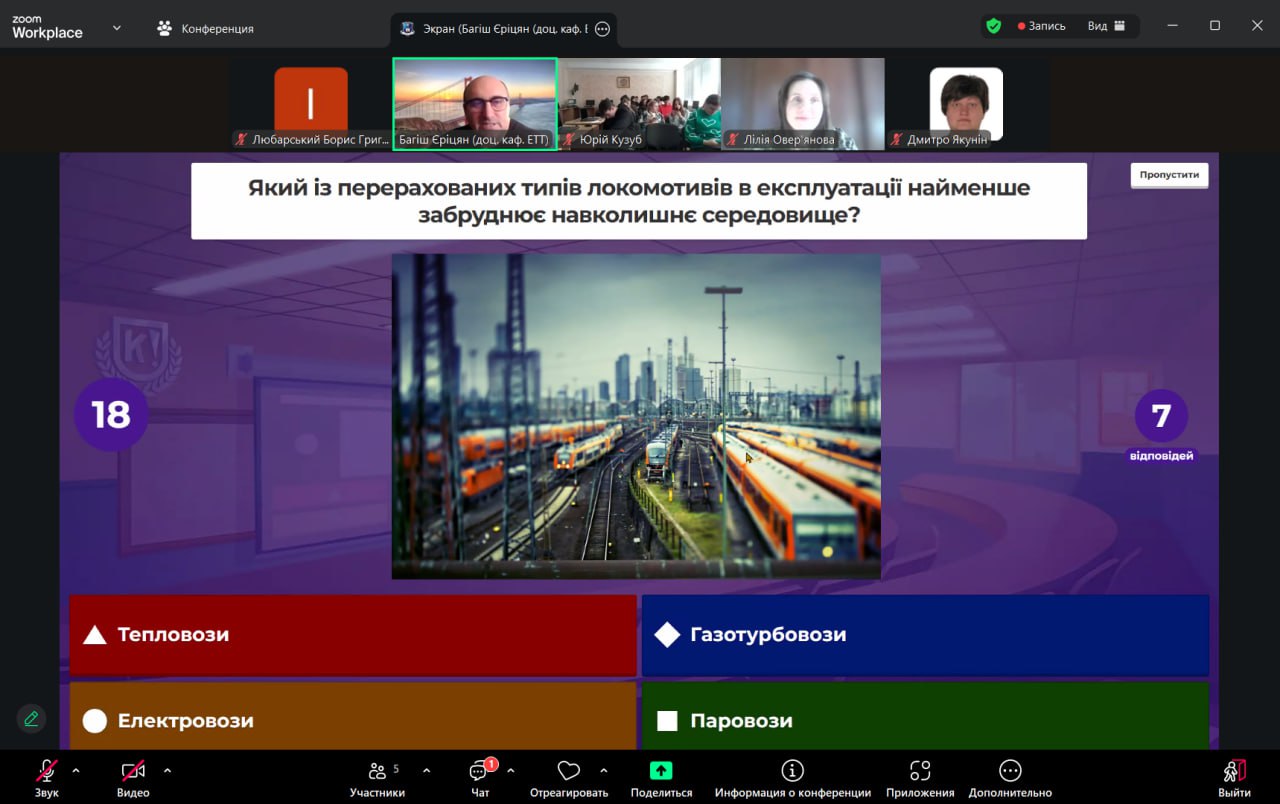Click the countdown timer showing 18
The width and height of the screenshot is (1280, 804).
111,414
